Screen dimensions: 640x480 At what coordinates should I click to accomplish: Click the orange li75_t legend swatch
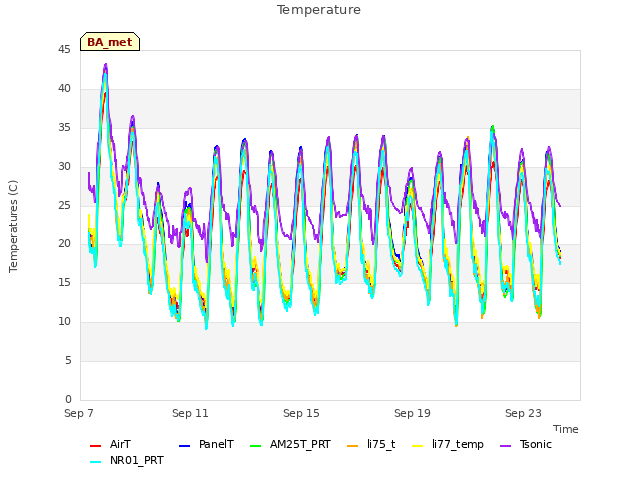pos(352,446)
